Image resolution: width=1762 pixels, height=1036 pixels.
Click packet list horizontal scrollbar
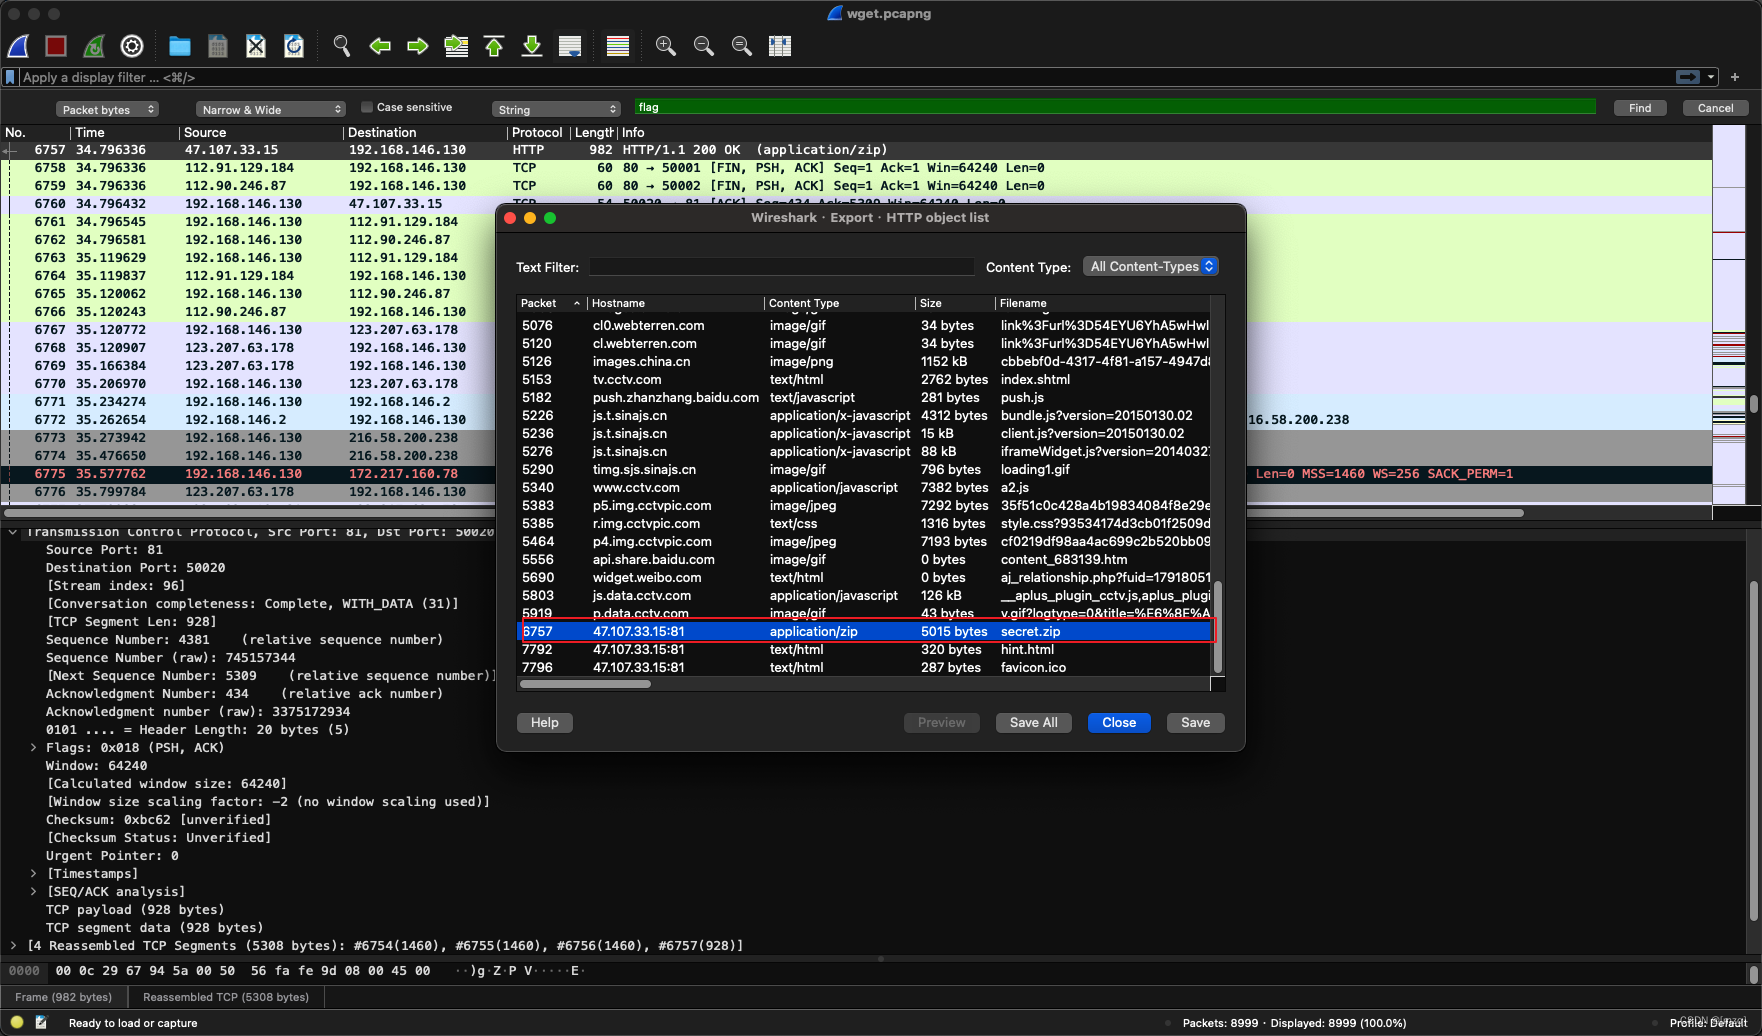(x=762, y=513)
